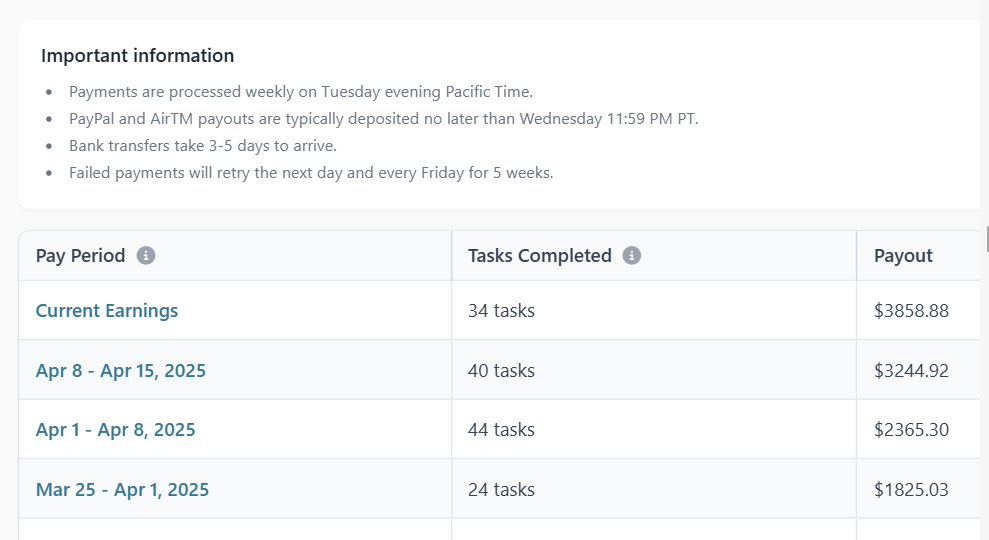The image size is (989, 540).
Task: Click the Bank transfers take 3-5 days note
Action: click(x=202, y=146)
